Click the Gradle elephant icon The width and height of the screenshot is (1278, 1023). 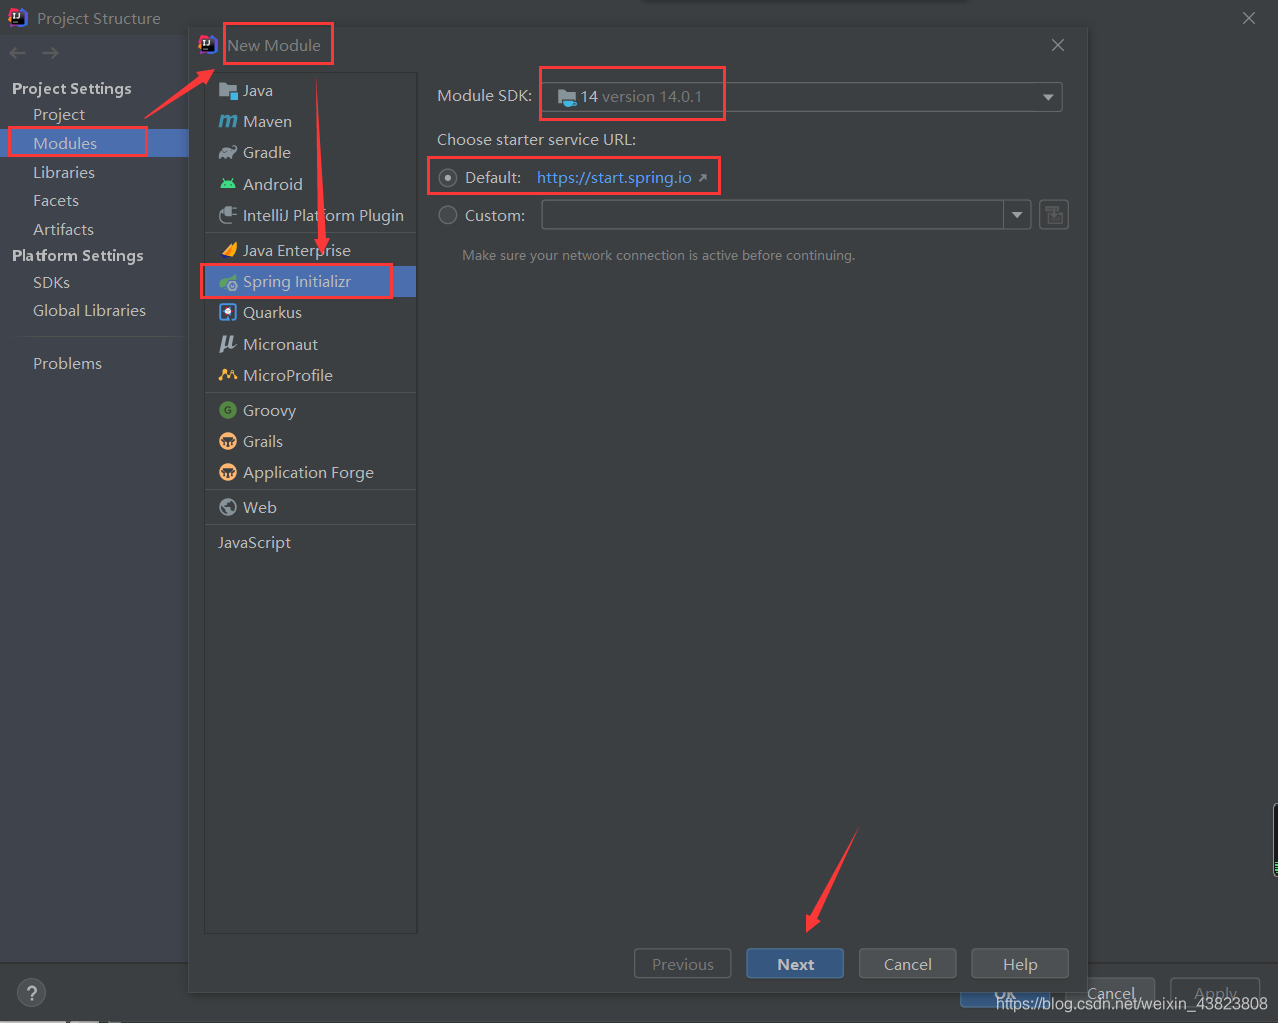coord(228,152)
